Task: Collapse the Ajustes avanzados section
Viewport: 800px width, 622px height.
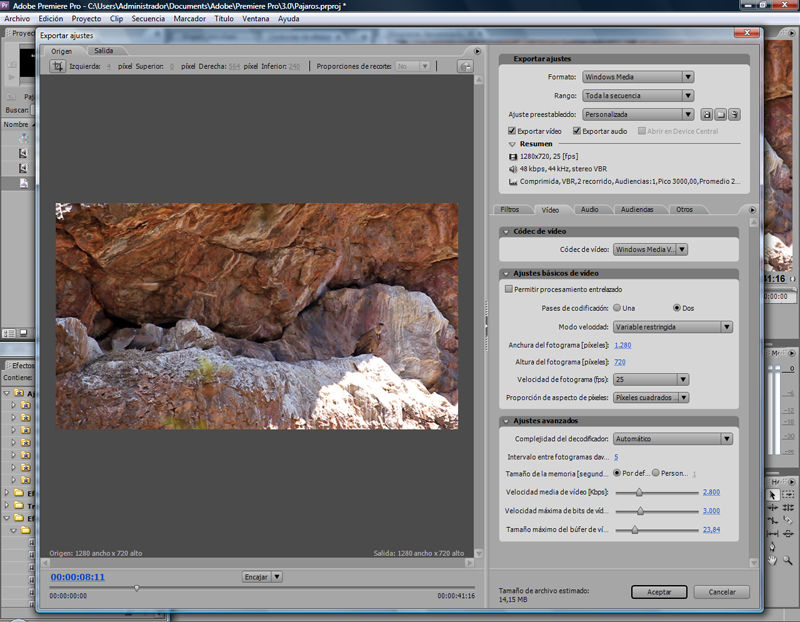Action: pos(506,421)
